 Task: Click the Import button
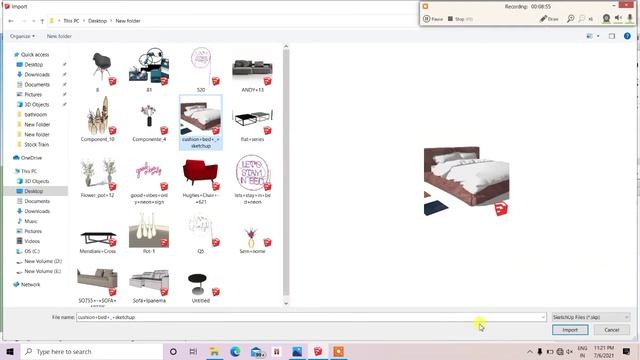point(570,330)
